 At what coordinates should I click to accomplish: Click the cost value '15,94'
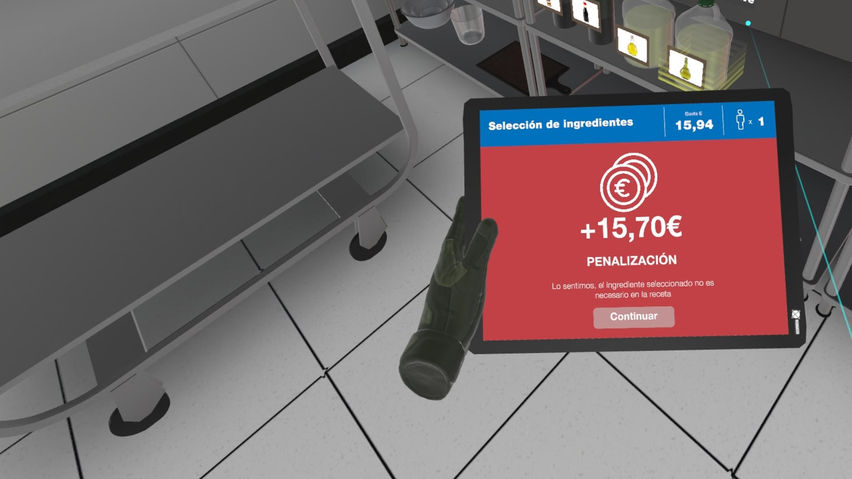click(x=694, y=125)
